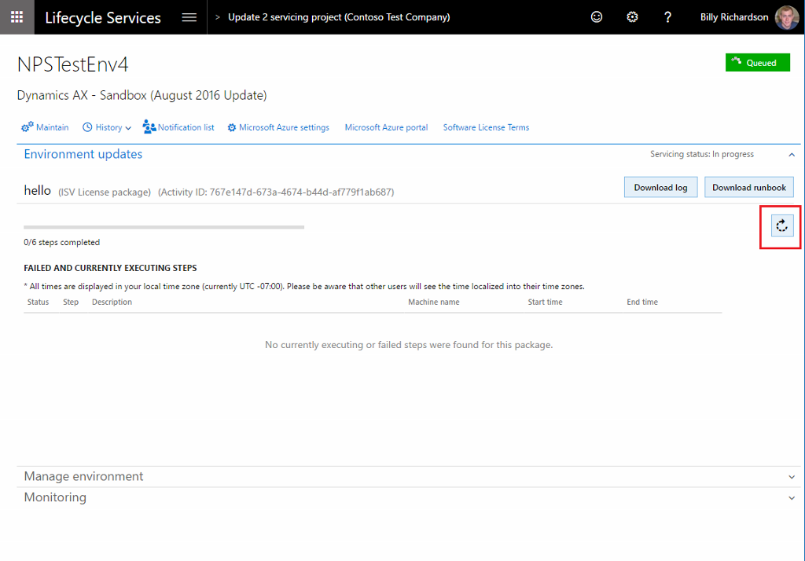Open the Notification list

pos(179,127)
